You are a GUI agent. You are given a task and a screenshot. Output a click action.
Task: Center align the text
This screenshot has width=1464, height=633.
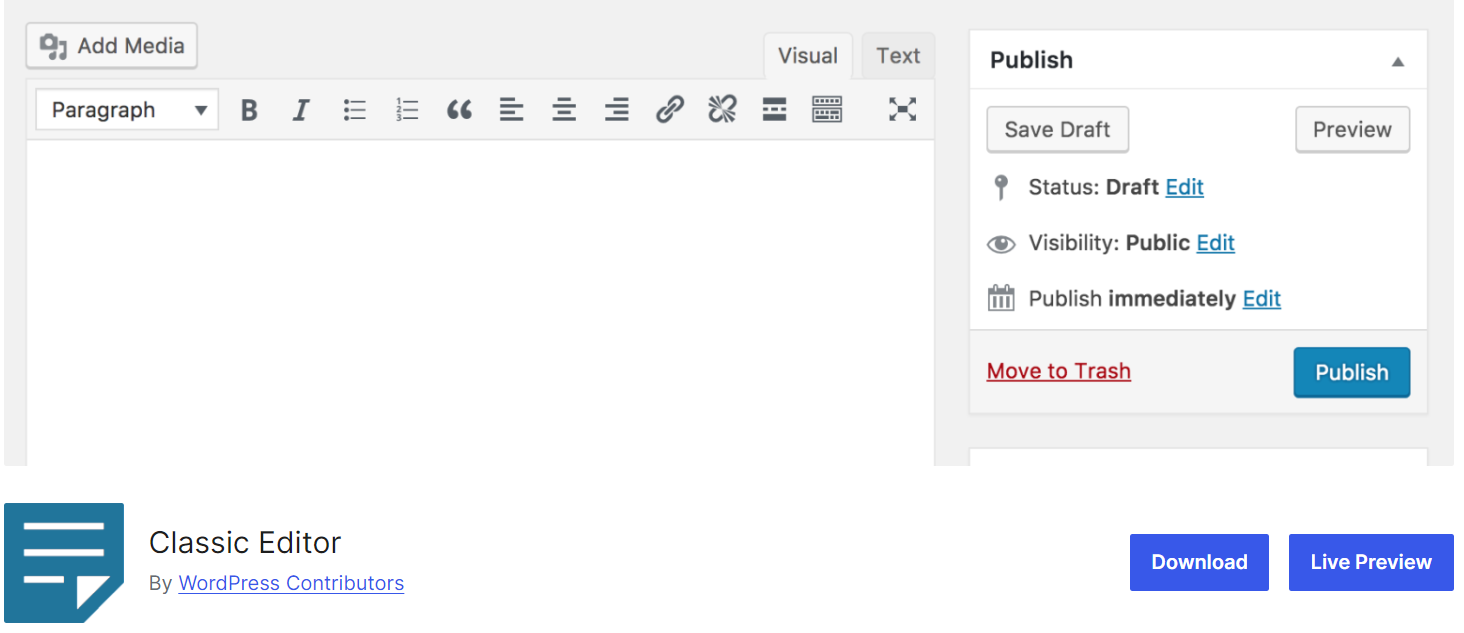pos(564,110)
